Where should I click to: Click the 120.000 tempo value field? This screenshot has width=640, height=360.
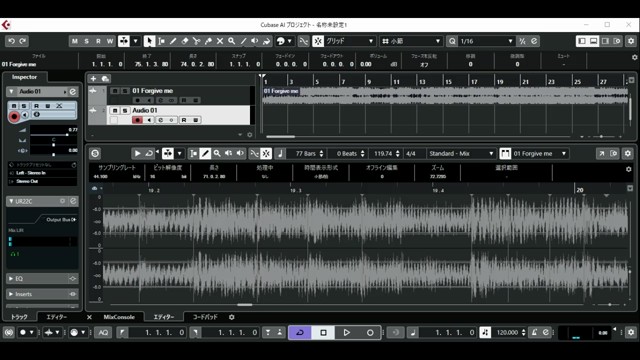pos(507,332)
